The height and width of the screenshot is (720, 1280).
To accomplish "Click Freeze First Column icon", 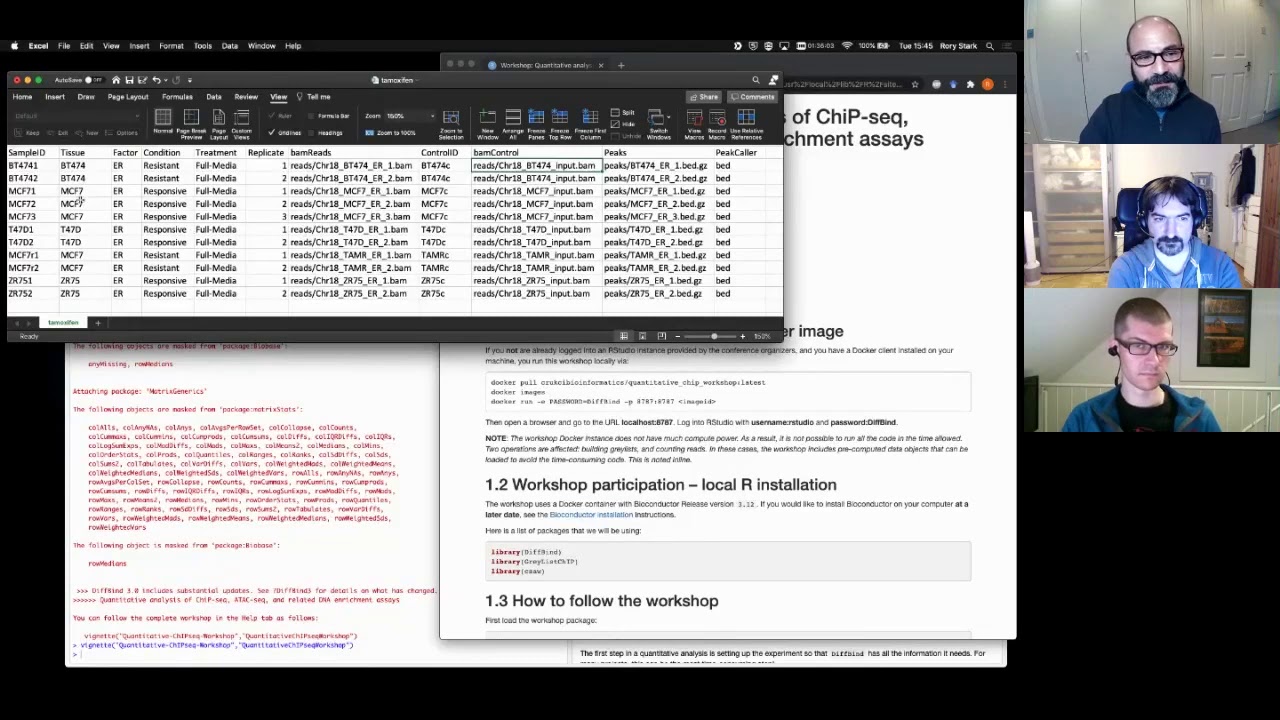I will [x=590, y=118].
